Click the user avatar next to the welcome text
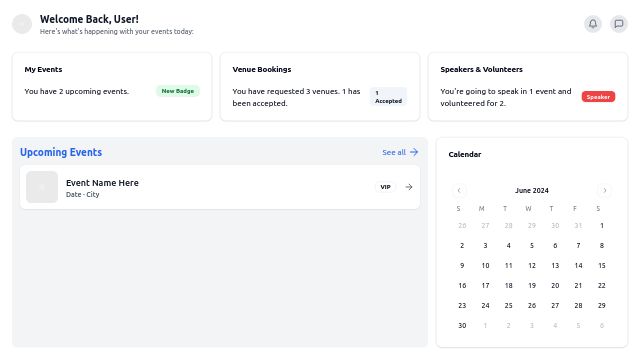Viewport: 640px width, 360px height. (22, 24)
